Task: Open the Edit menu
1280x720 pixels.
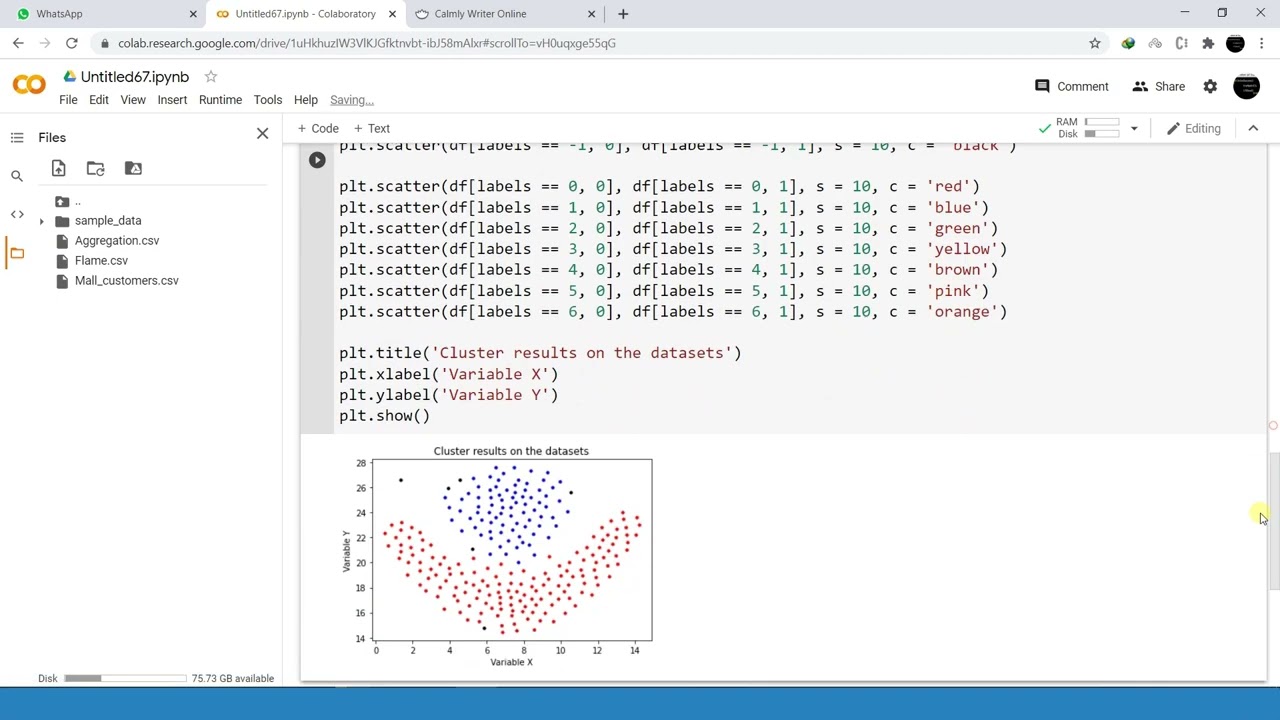Action: 98,100
